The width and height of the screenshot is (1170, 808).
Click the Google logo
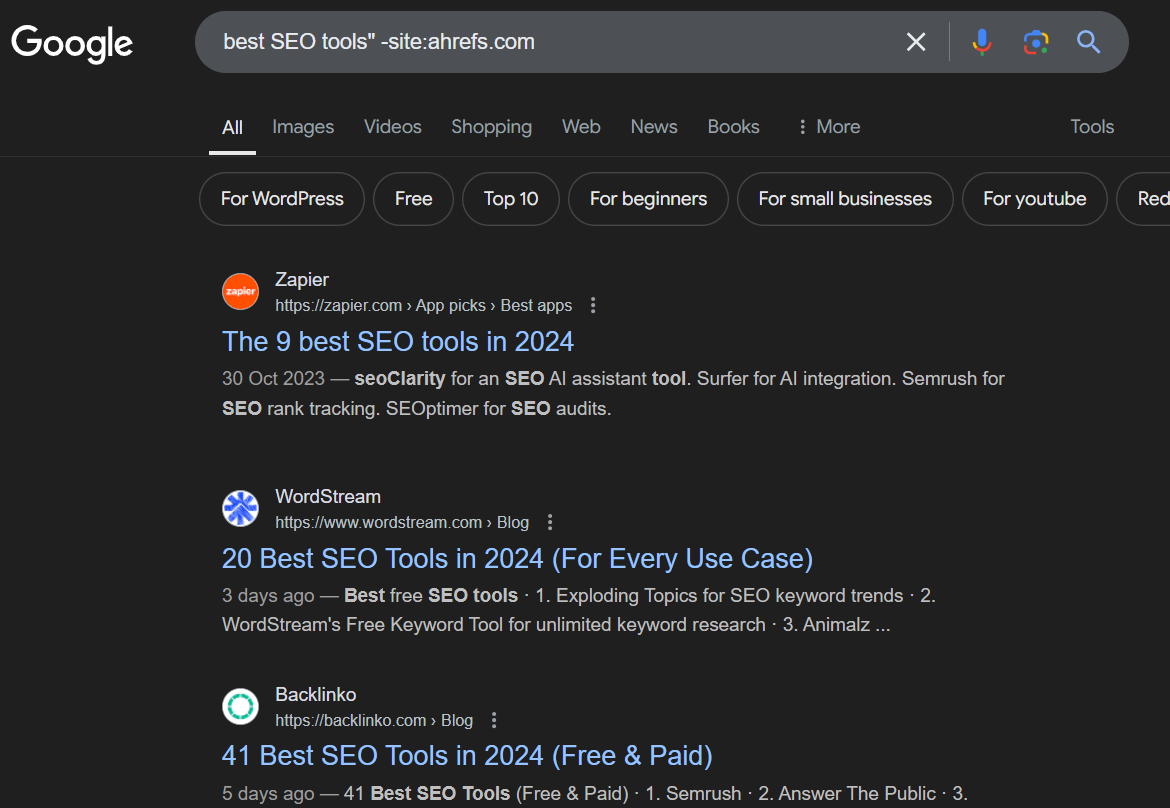tap(72, 43)
